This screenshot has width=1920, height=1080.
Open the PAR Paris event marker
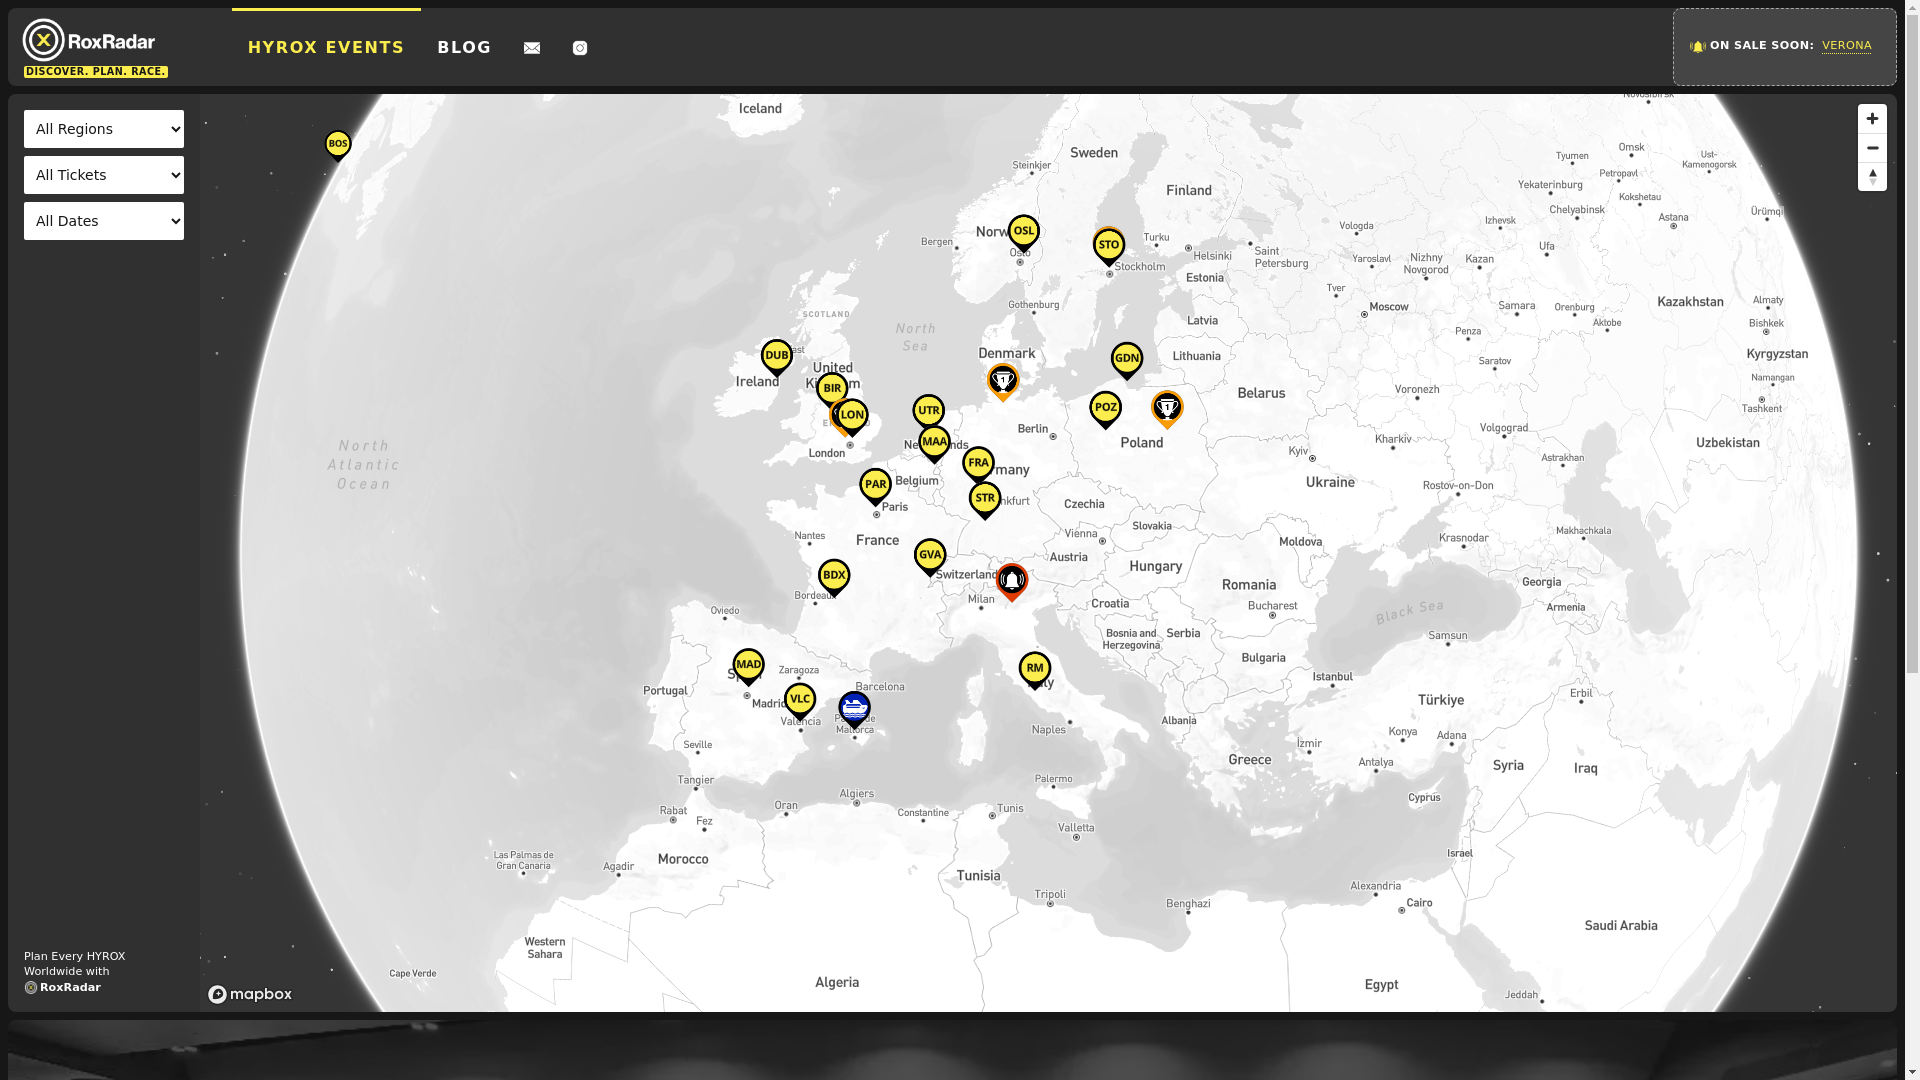click(875, 487)
